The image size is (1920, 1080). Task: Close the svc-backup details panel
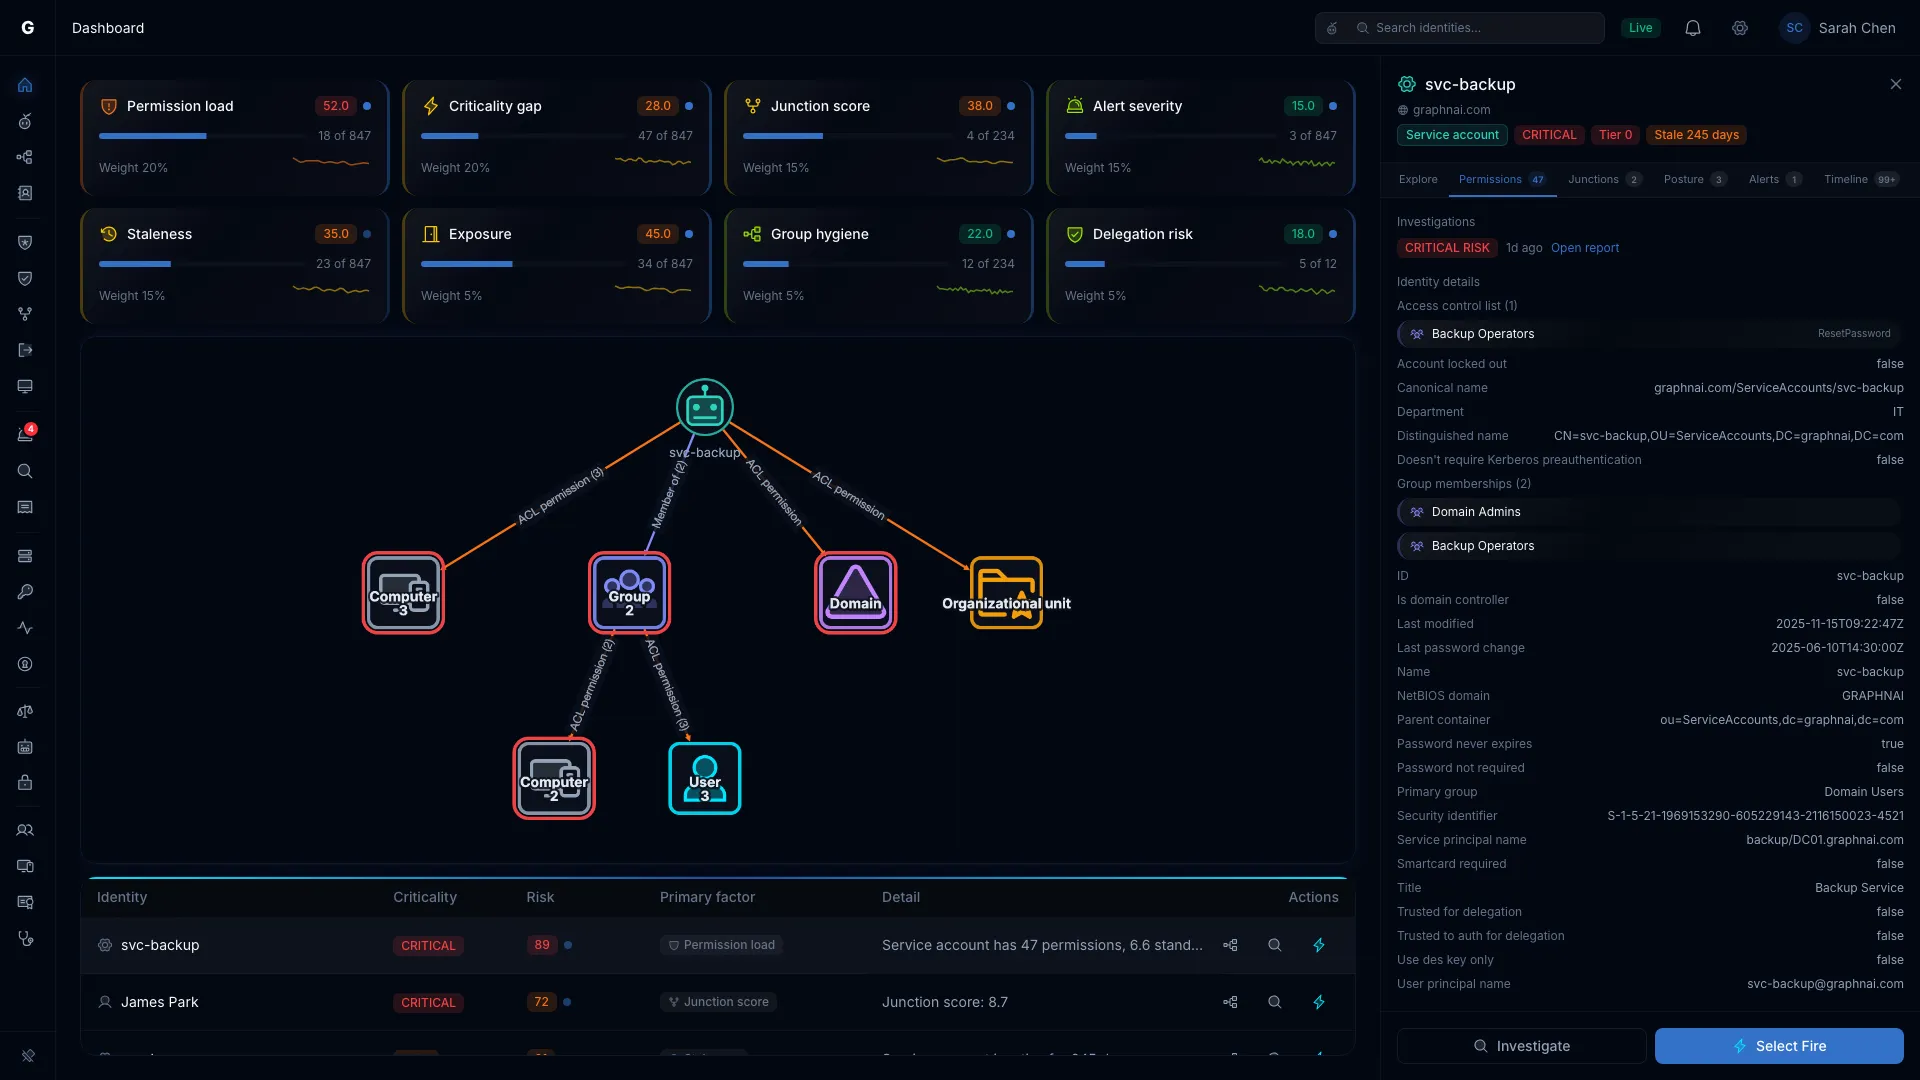1896,84
